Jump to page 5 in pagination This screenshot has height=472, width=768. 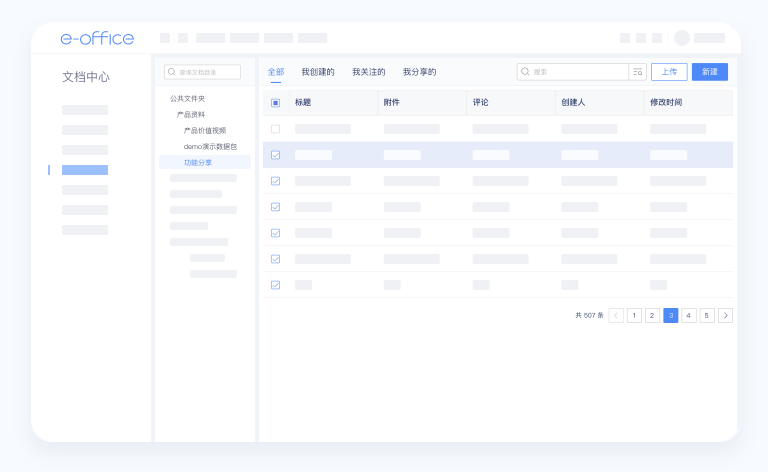707,315
